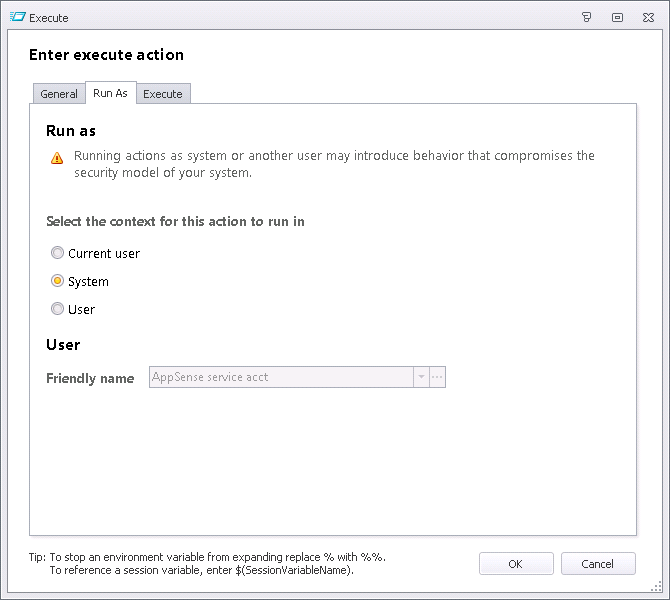This screenshot has width=670, height=600.
Task: Click the Friendly name label
Action: pyautogui.click(x=90, y=378)
